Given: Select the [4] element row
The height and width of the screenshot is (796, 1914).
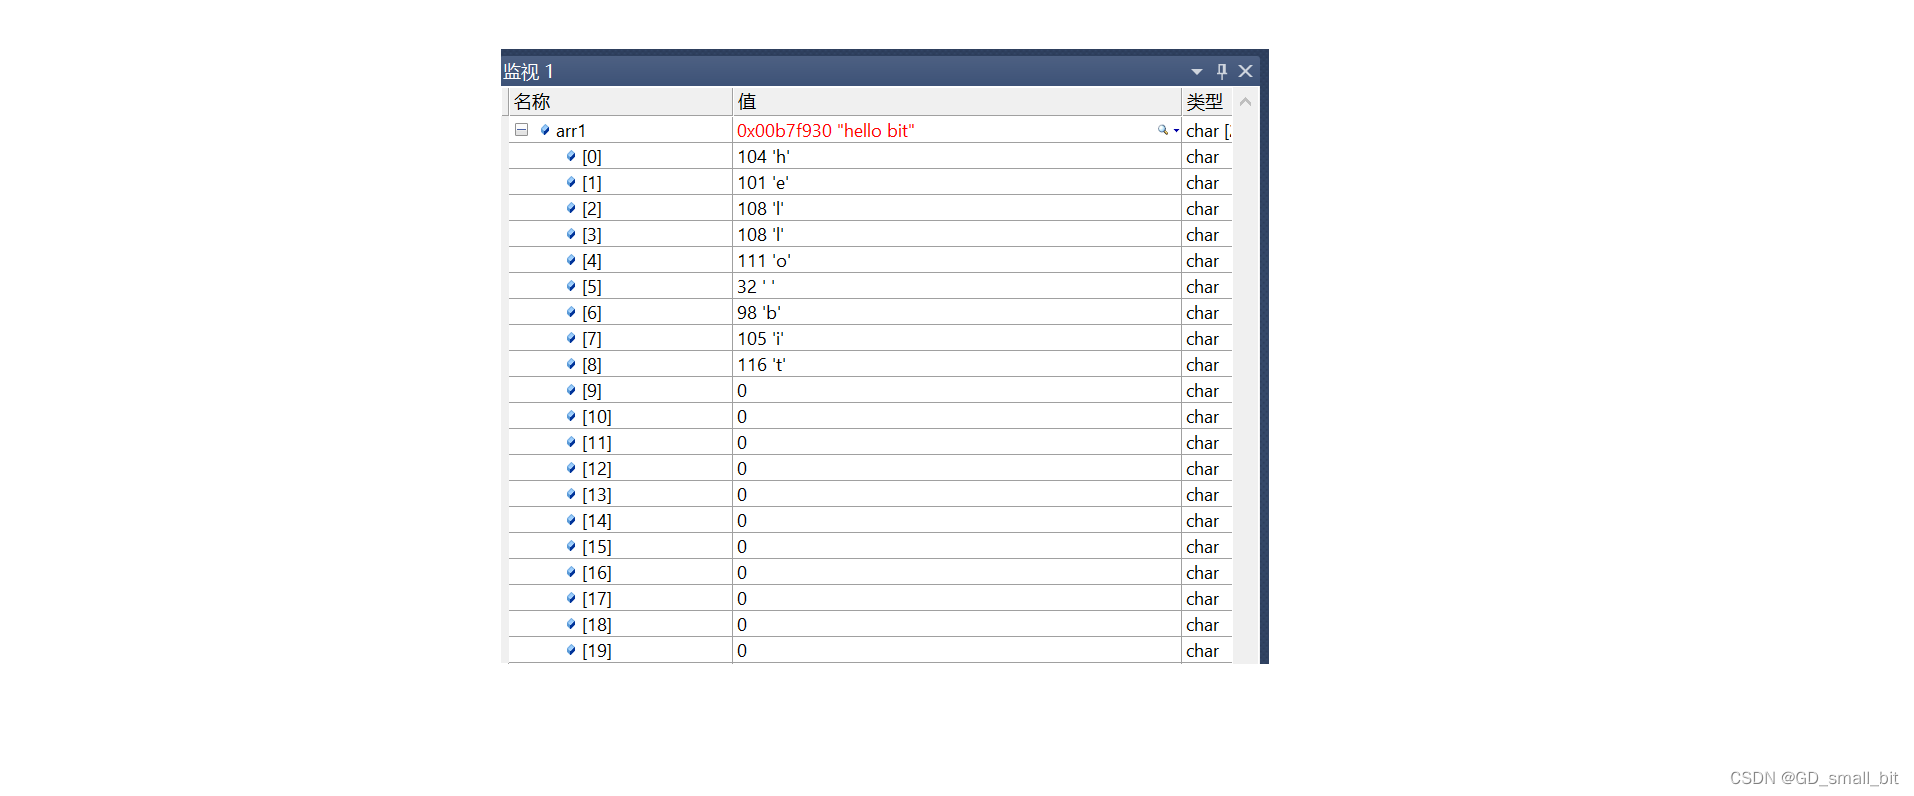Looking at the screenshot, I should [x=870, y=260].
